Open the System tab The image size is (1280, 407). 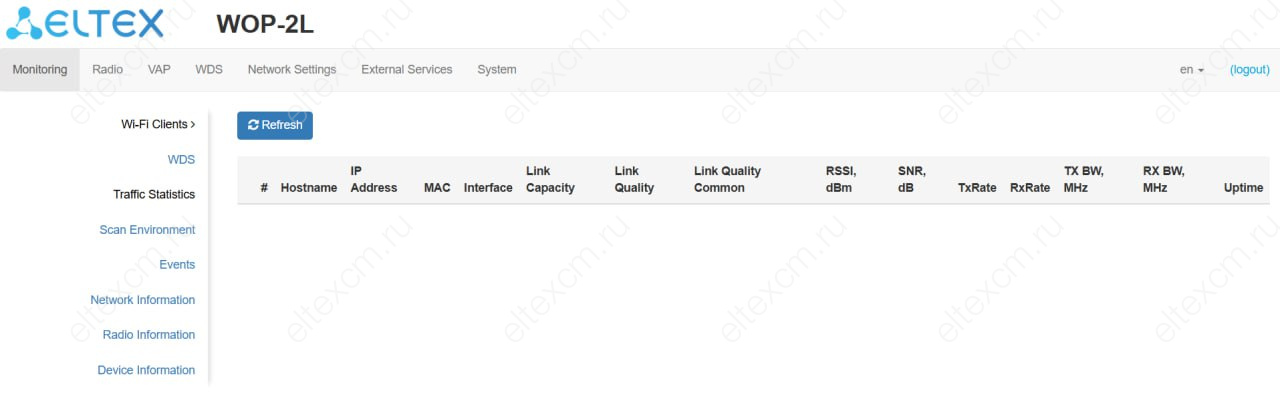coord(497,70)
